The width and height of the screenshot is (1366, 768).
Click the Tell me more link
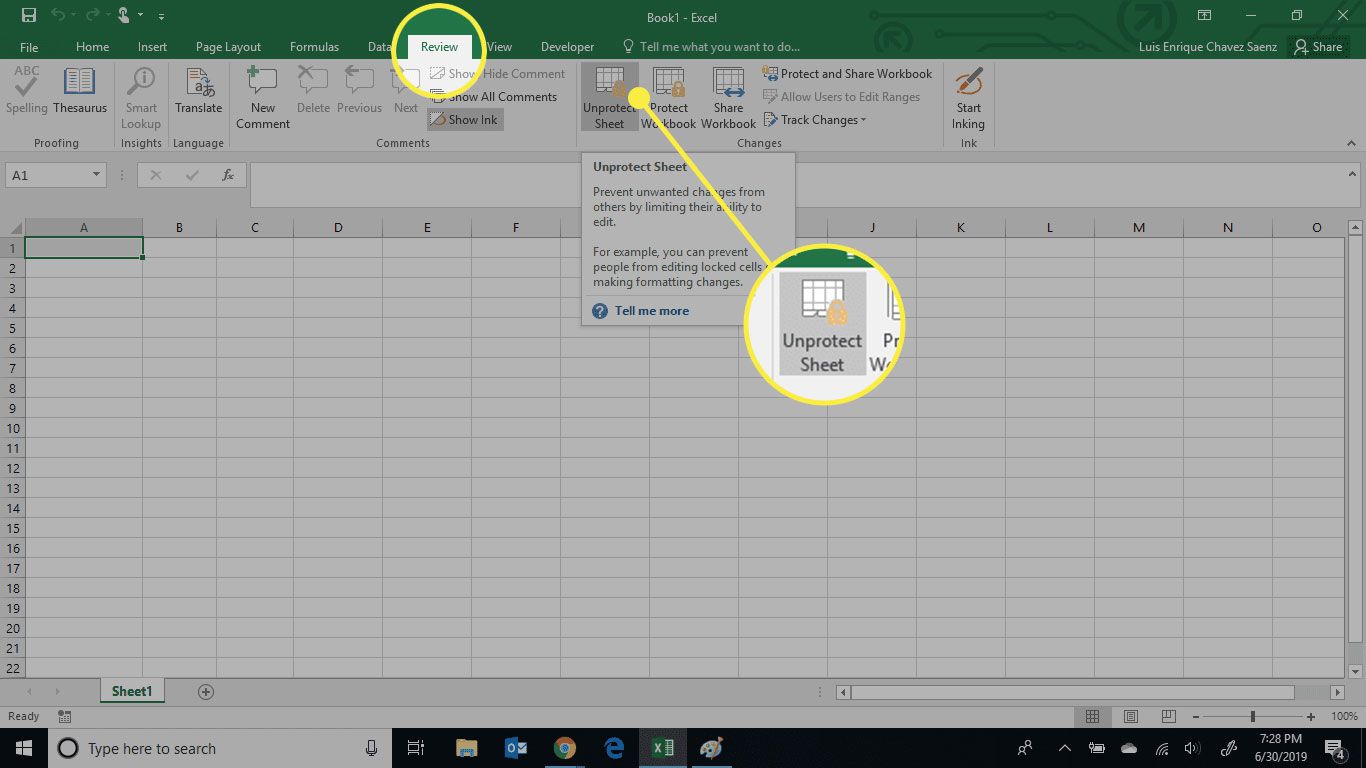(651, 310)
